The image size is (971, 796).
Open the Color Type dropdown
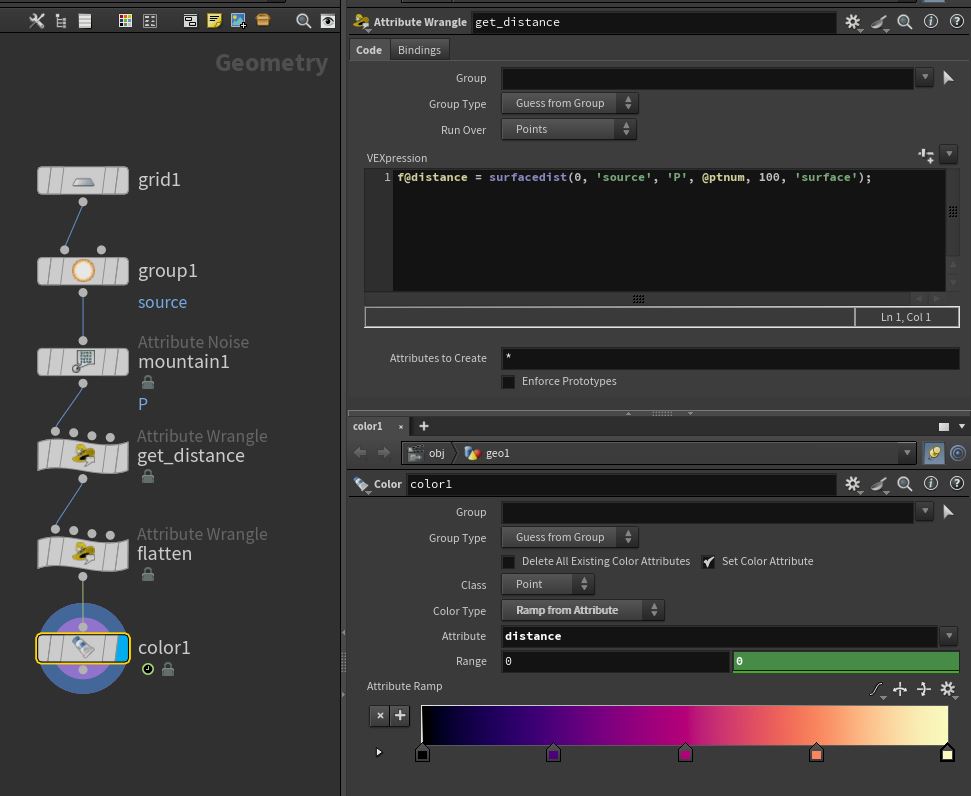tap(582, 610)
